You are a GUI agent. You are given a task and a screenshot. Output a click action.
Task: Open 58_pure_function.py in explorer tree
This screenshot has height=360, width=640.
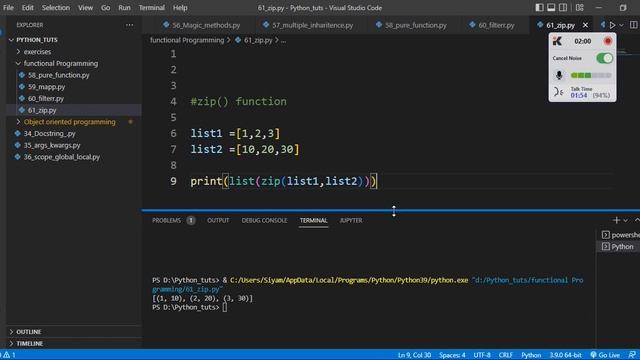(58, 75)
